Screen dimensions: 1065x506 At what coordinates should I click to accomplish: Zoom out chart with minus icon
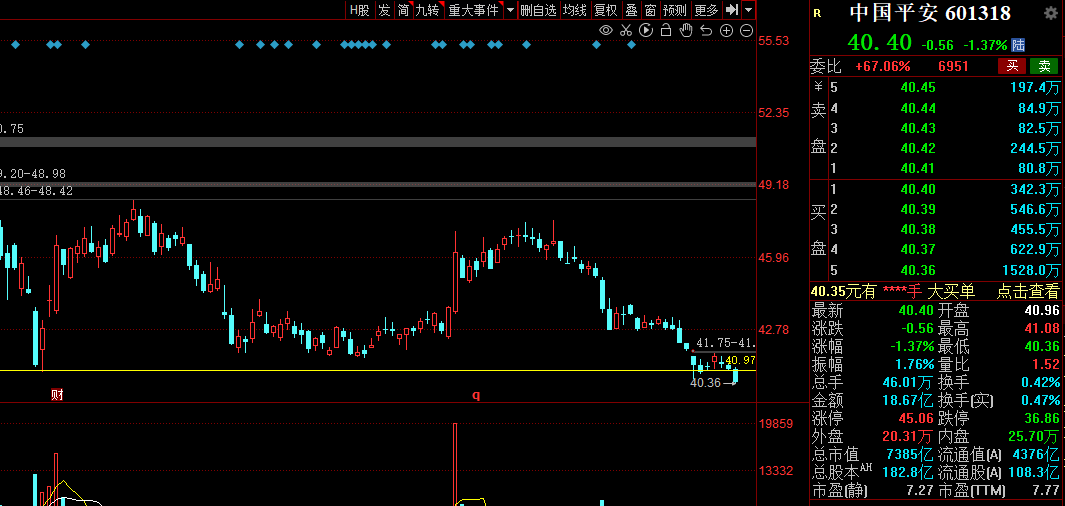746,30
